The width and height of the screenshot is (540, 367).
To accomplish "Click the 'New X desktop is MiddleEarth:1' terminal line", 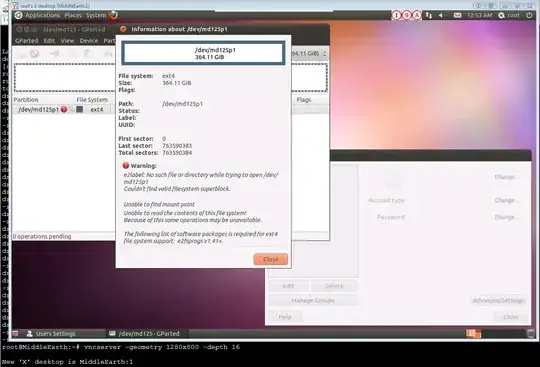I will [x=68, y=362].
